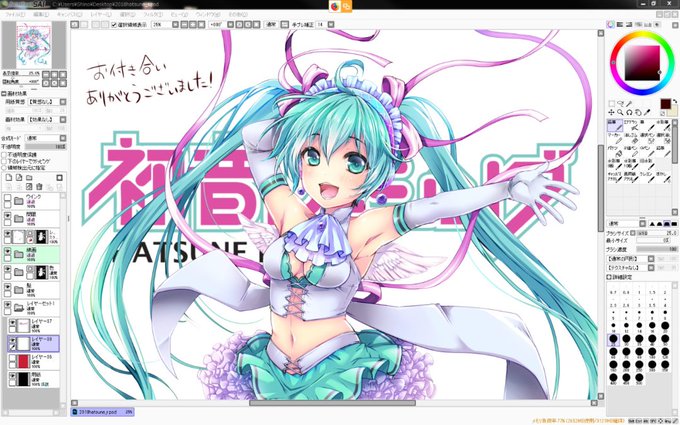Click the rotation angle field in toolbar
This screenshot has width=680, height=425.
[x=216, y=25]
